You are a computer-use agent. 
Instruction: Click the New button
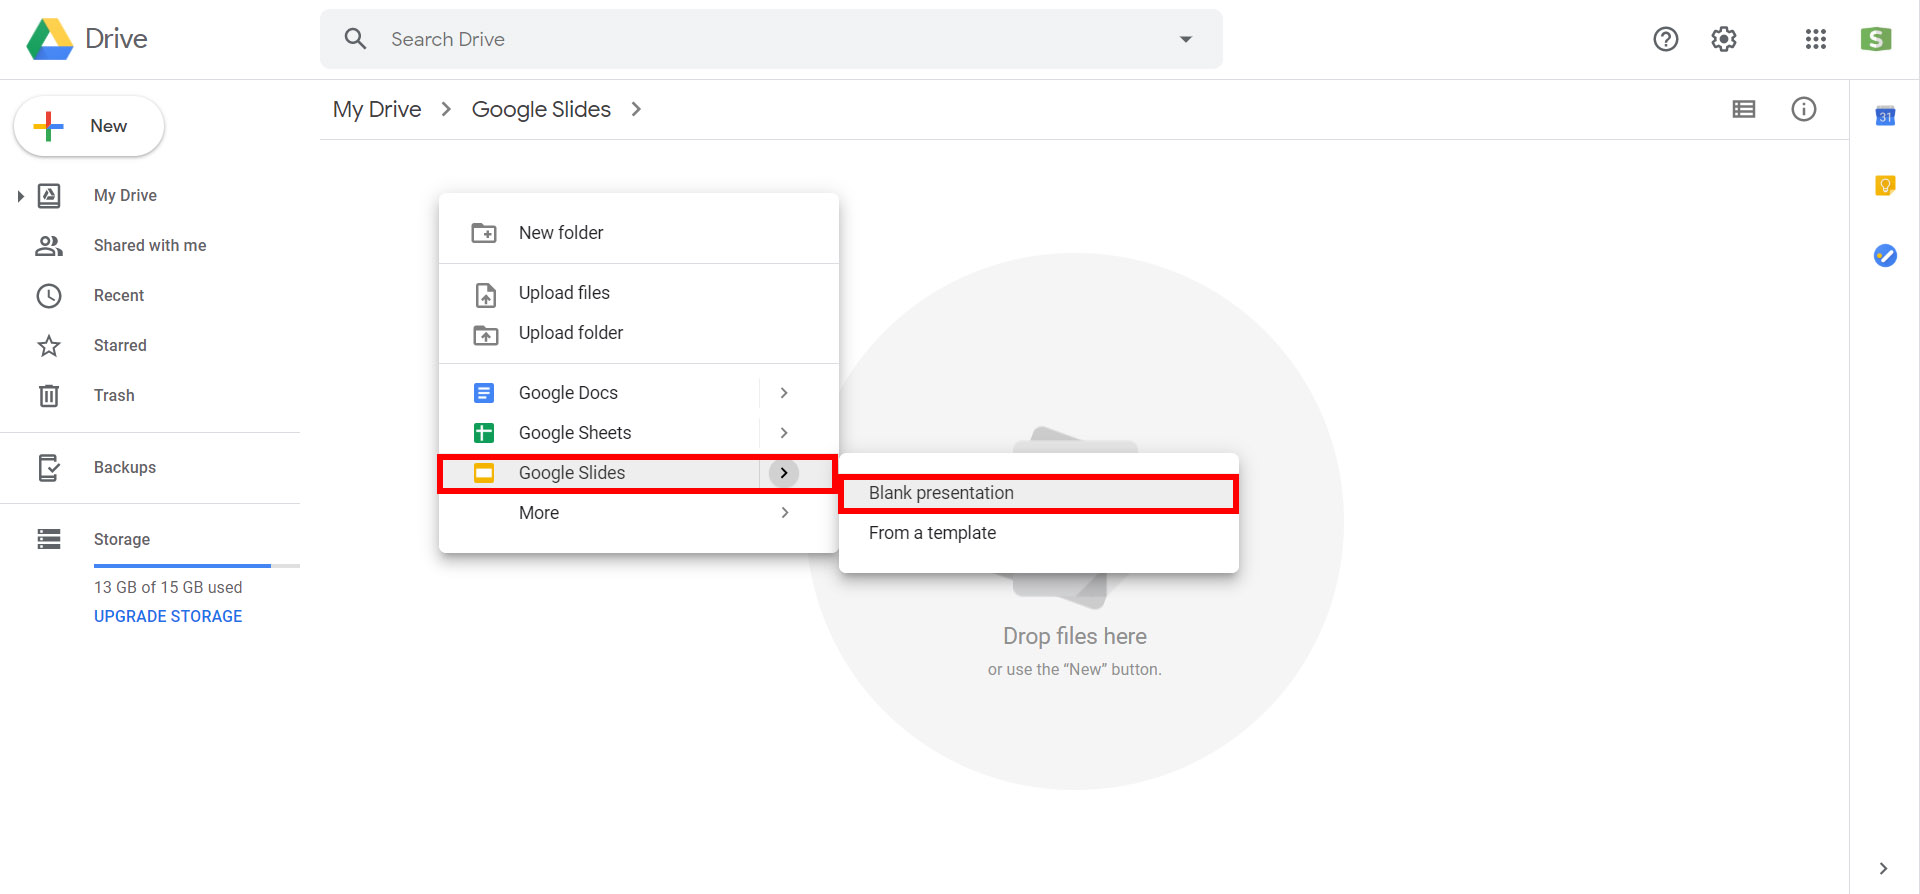click(x=89, y=126)
